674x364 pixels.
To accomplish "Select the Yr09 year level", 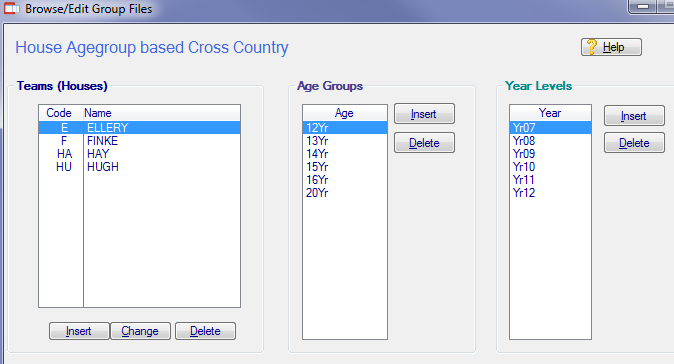I will (x=550, y=154).
